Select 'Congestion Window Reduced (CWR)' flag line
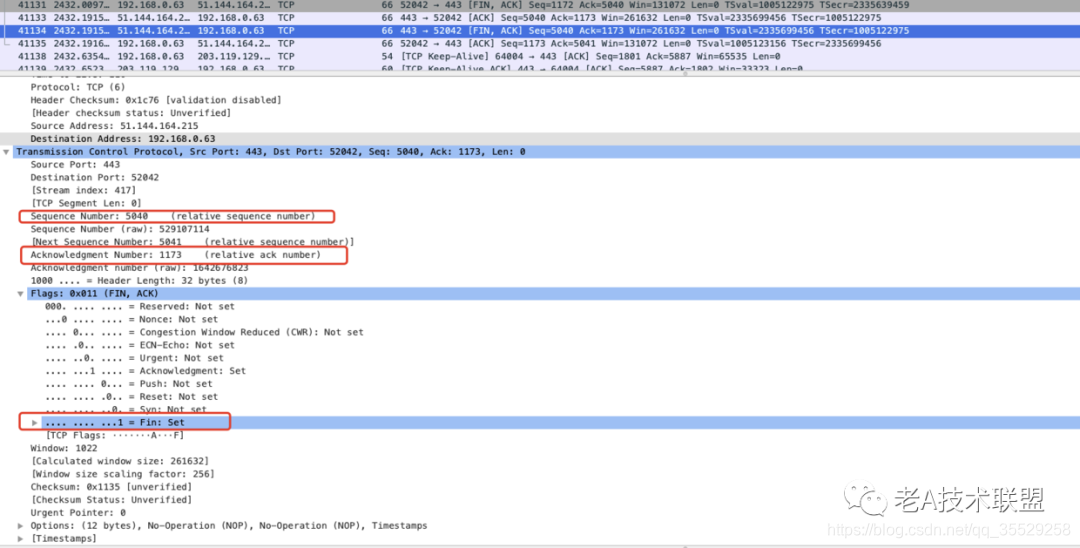Image resolution: width=1080 pixels, height=548 pixels. click(x=204, y=333)
